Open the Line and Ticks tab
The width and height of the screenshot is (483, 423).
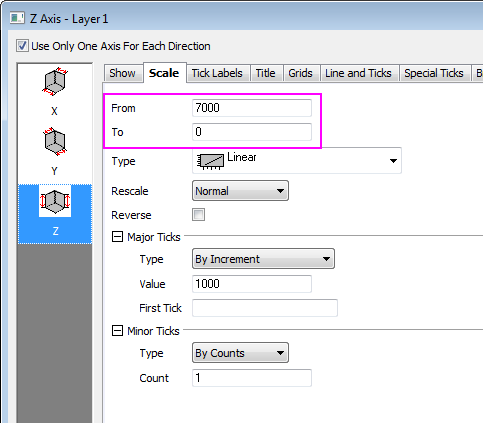click(358, 73)
